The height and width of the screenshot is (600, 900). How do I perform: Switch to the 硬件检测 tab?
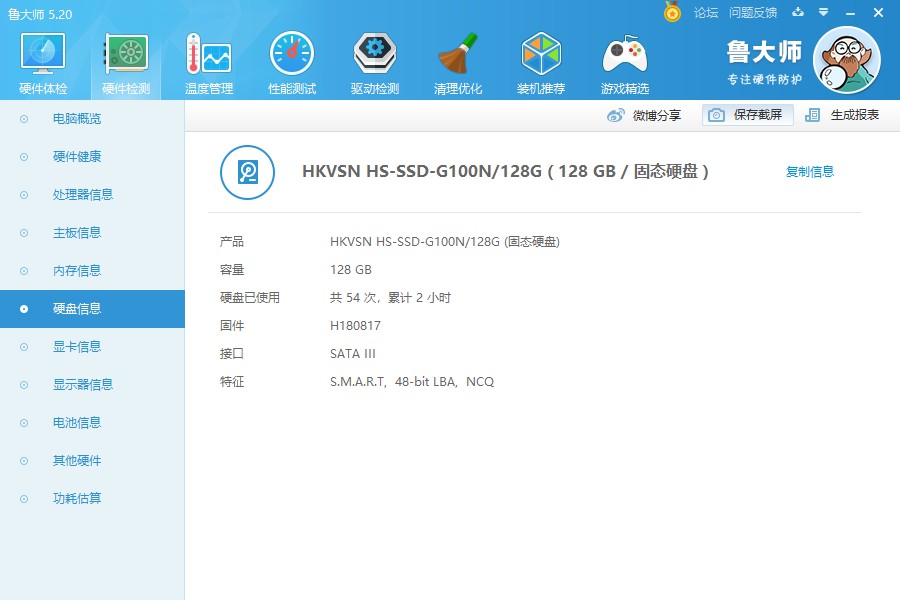coord(124,60)
